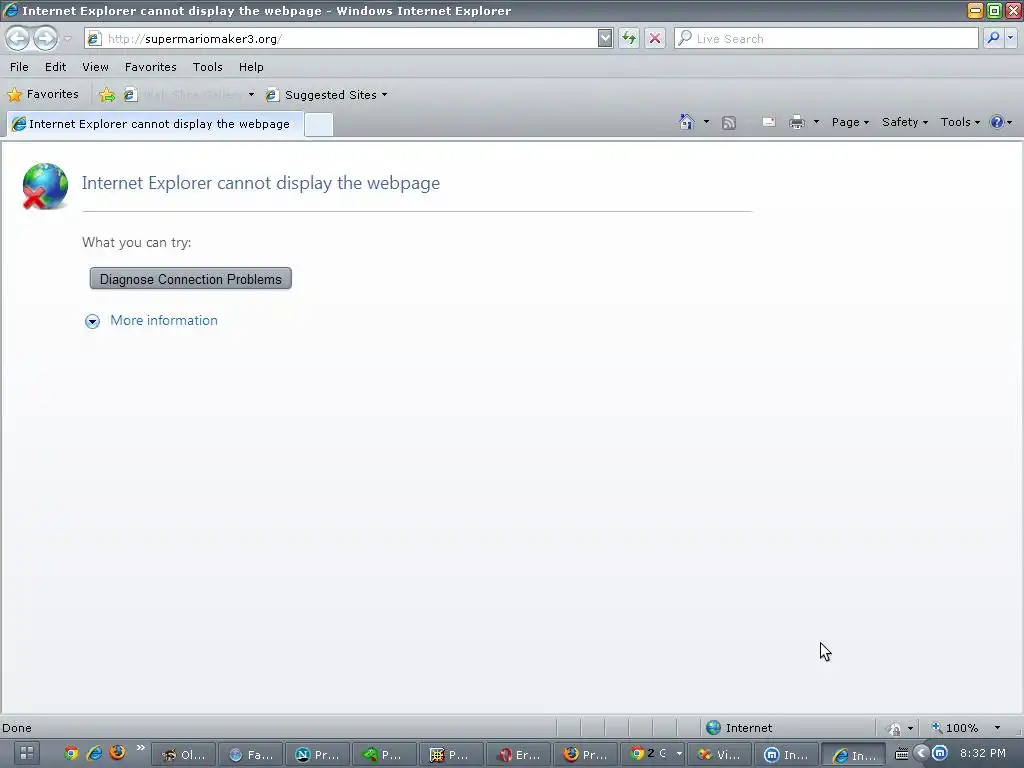This screenshot has width=1024, height=768.
Task: Click the red Stop loading icon
Action: pos(654,39)
